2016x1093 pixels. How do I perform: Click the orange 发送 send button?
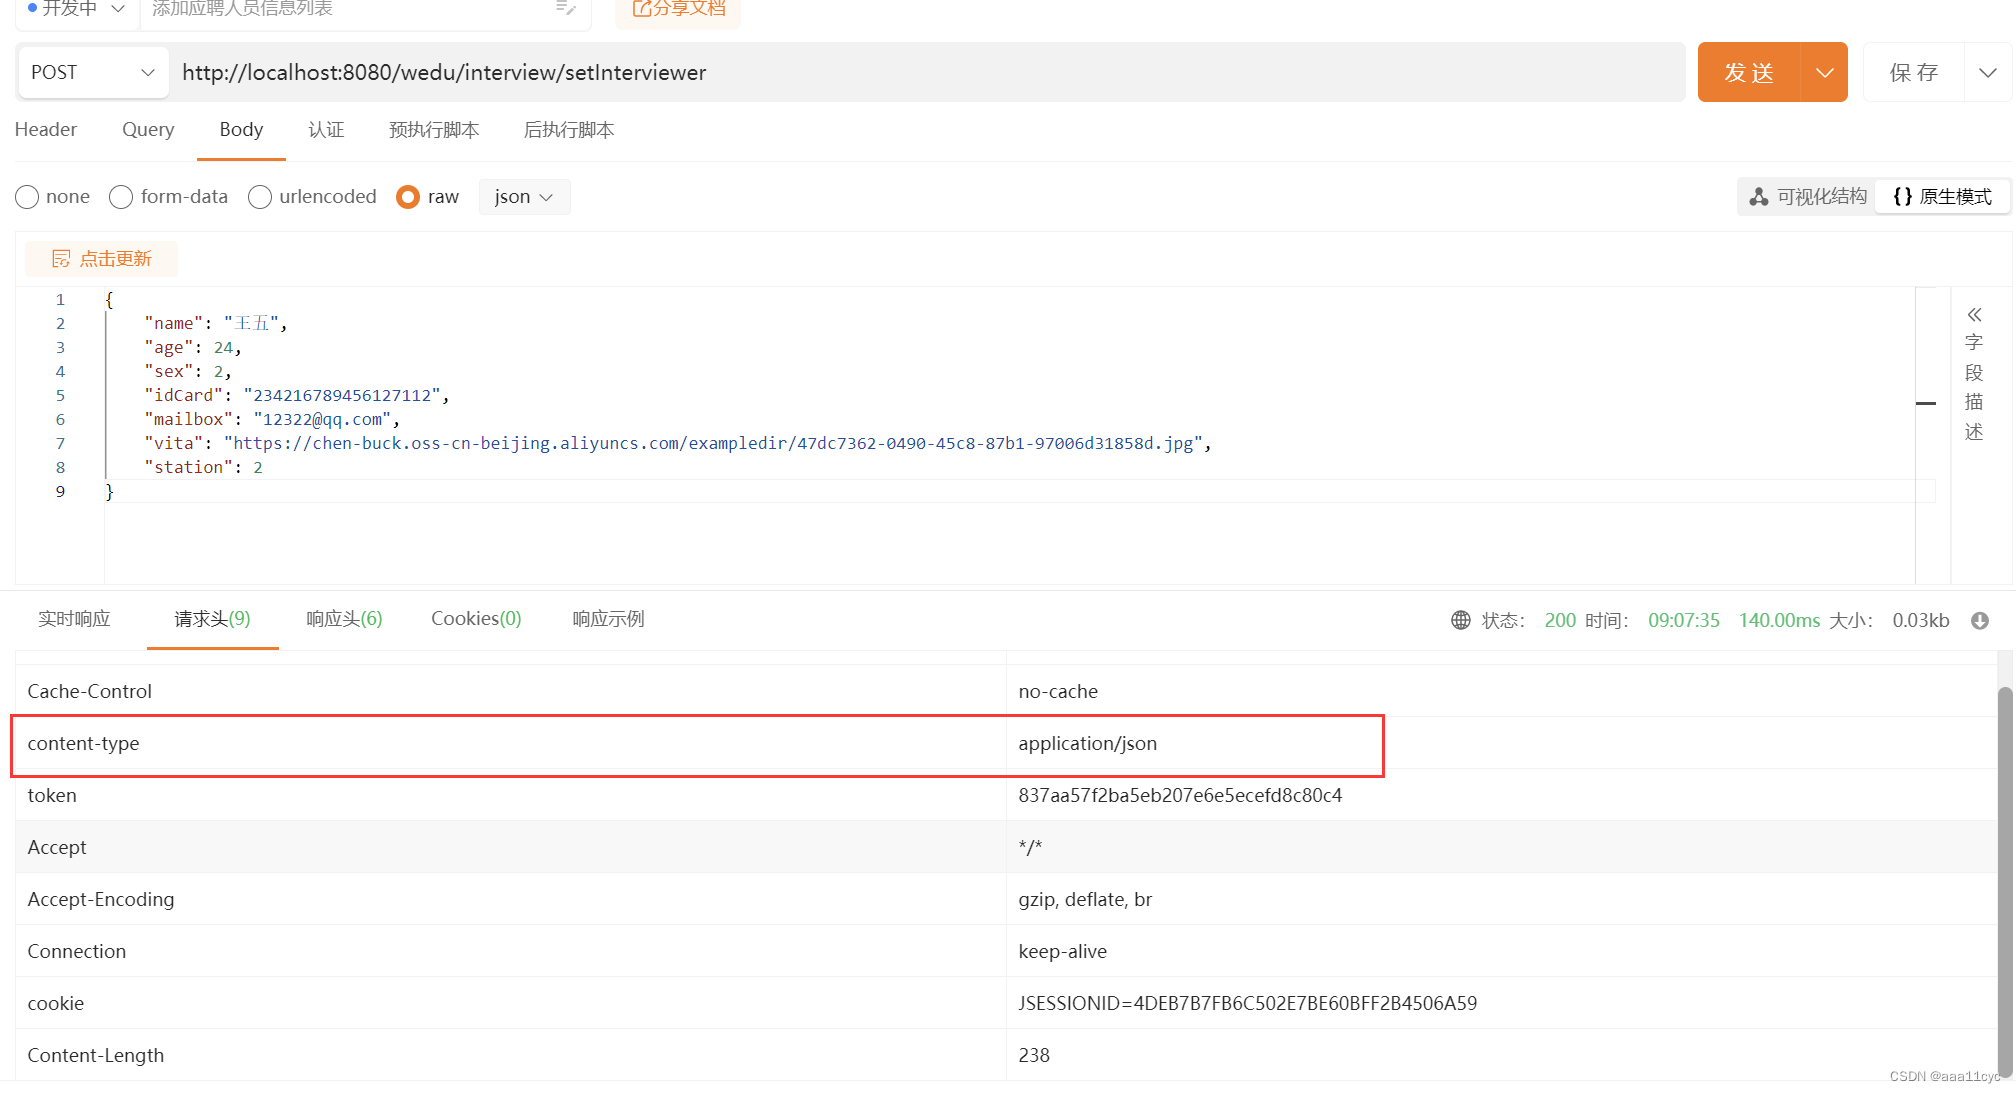[x=1749, y=73]
